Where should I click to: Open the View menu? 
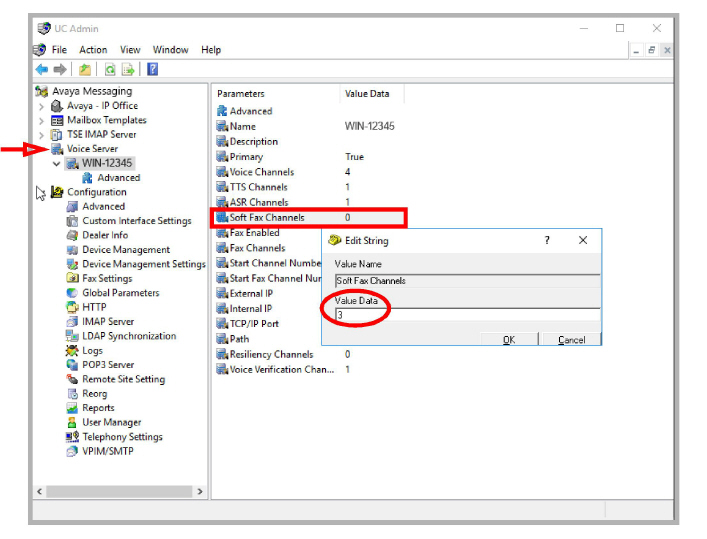pos(130,50)
